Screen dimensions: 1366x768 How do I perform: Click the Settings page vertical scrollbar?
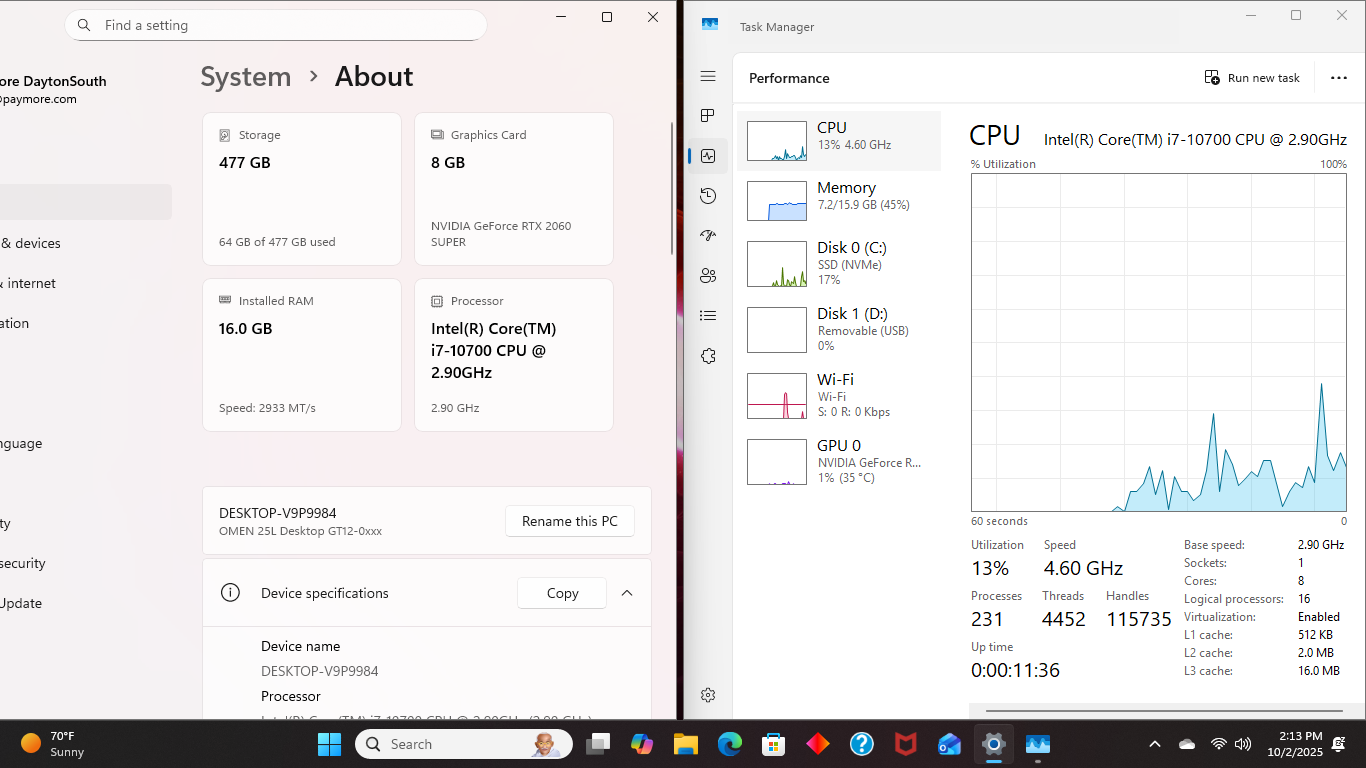[x=672, y=190]
